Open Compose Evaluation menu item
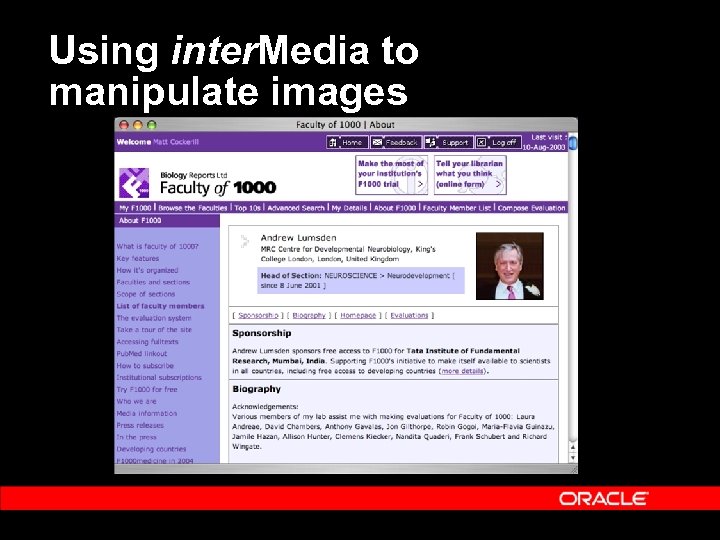Image resolution: width=720 pixels, height=540 pixels. coord(531,208)
